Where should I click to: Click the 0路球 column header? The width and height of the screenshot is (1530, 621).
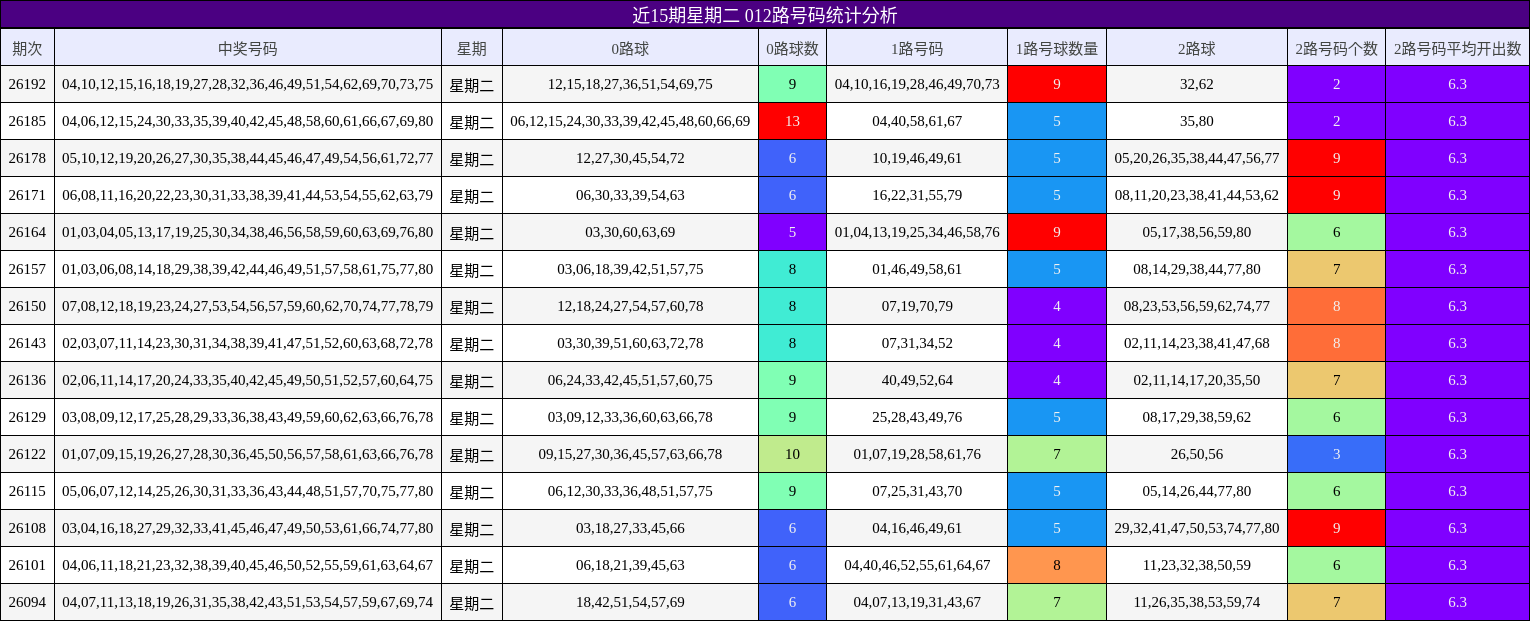point(630,47)
